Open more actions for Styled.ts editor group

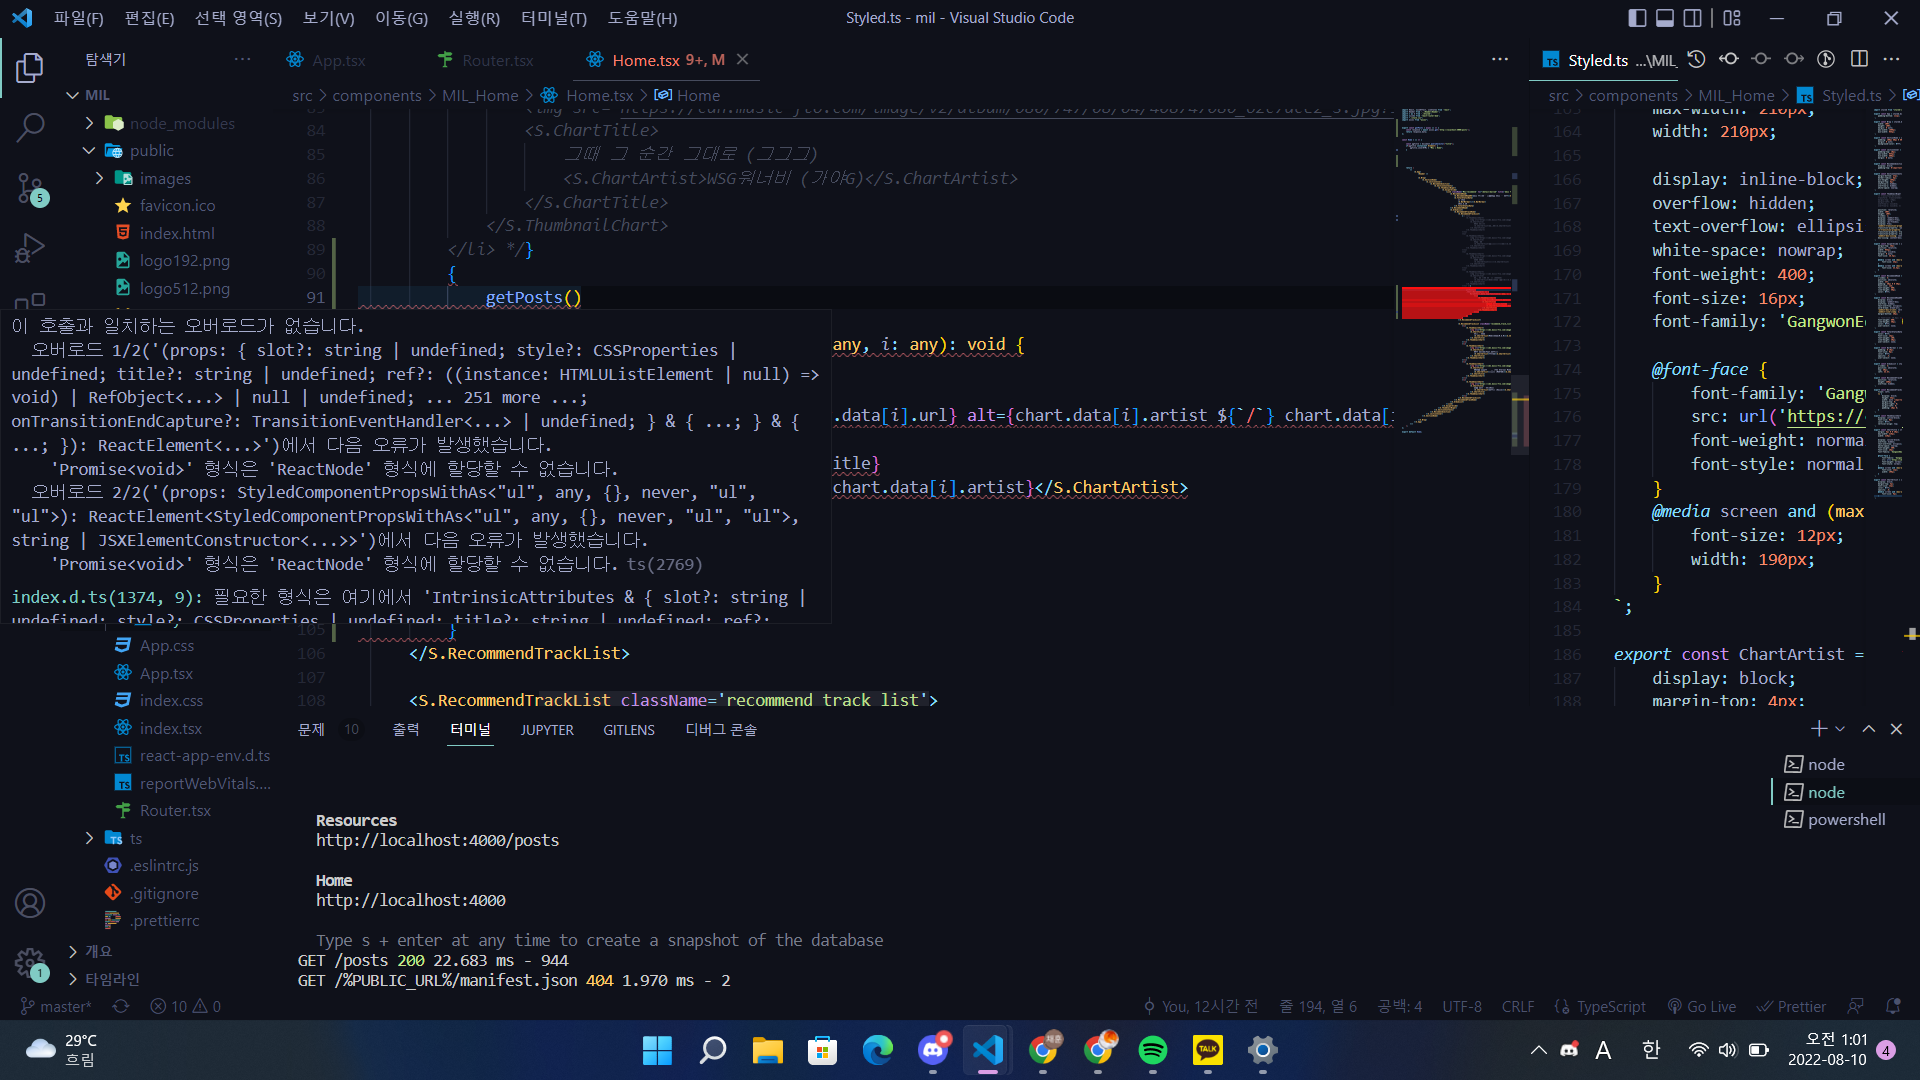[x=1891, y=59]
